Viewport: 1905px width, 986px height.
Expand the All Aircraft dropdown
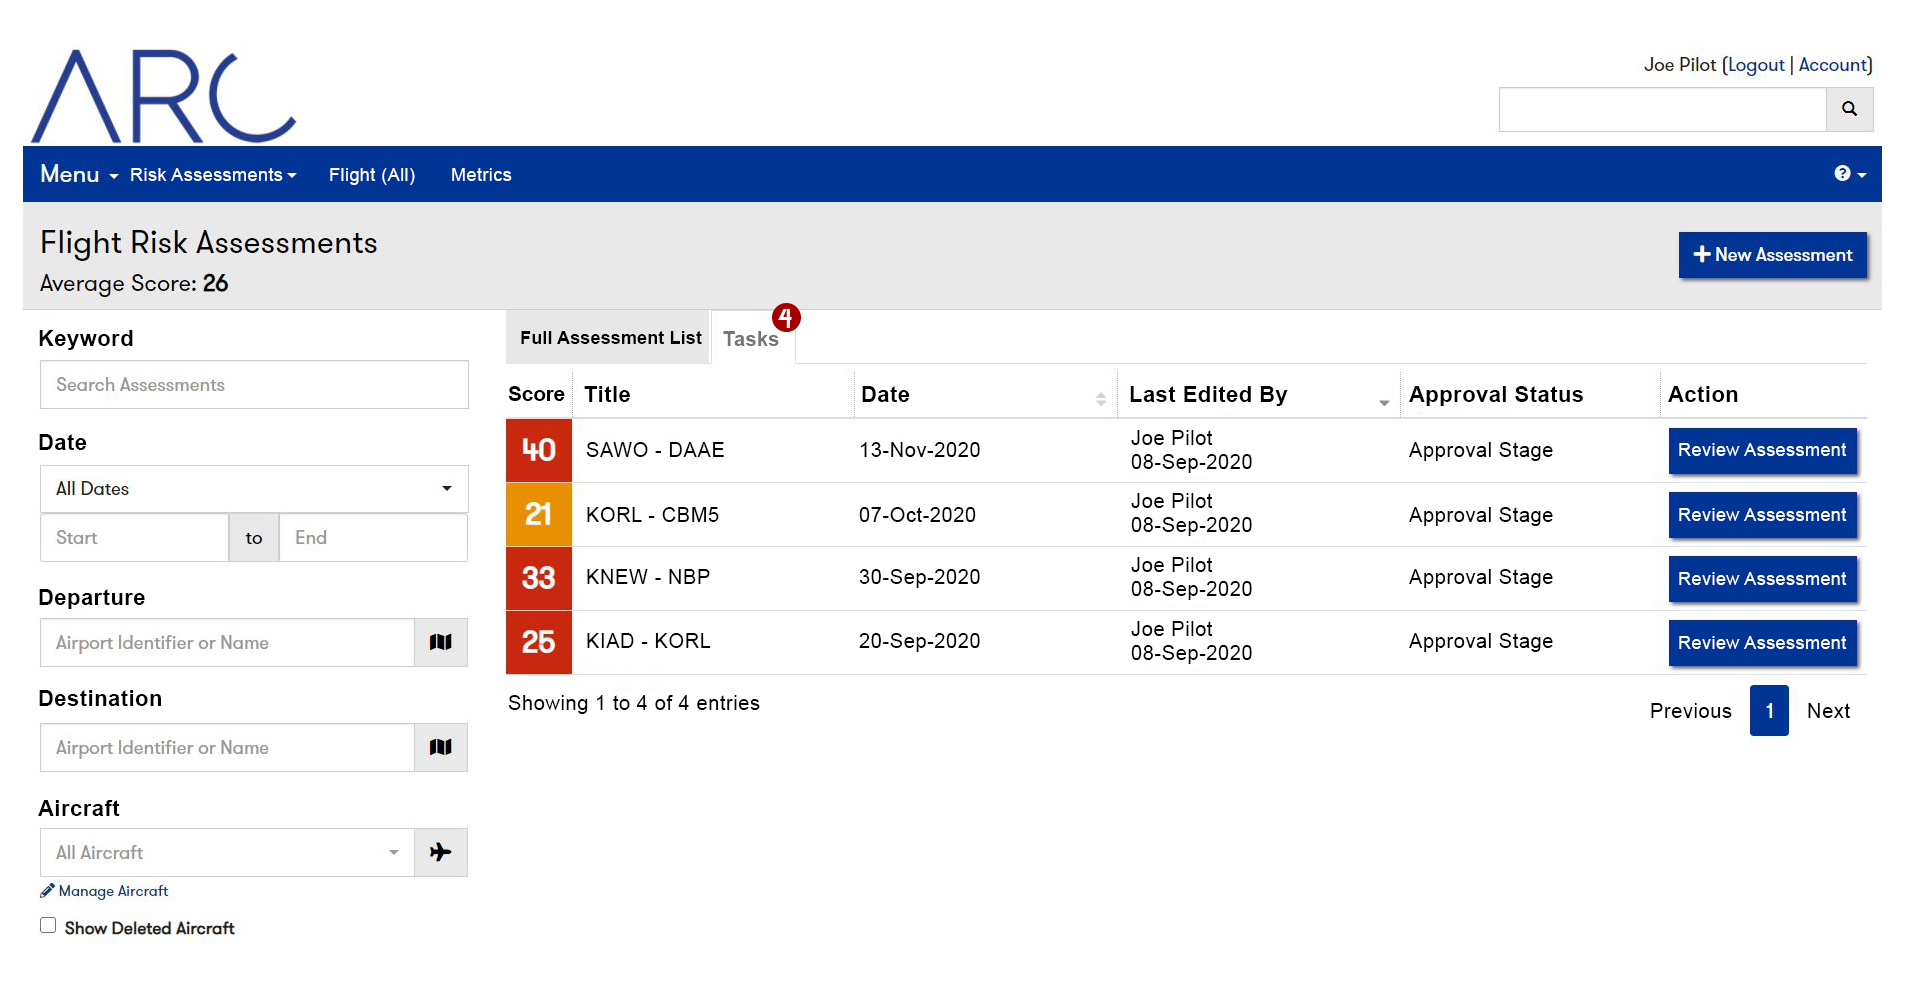coord(393,852)
